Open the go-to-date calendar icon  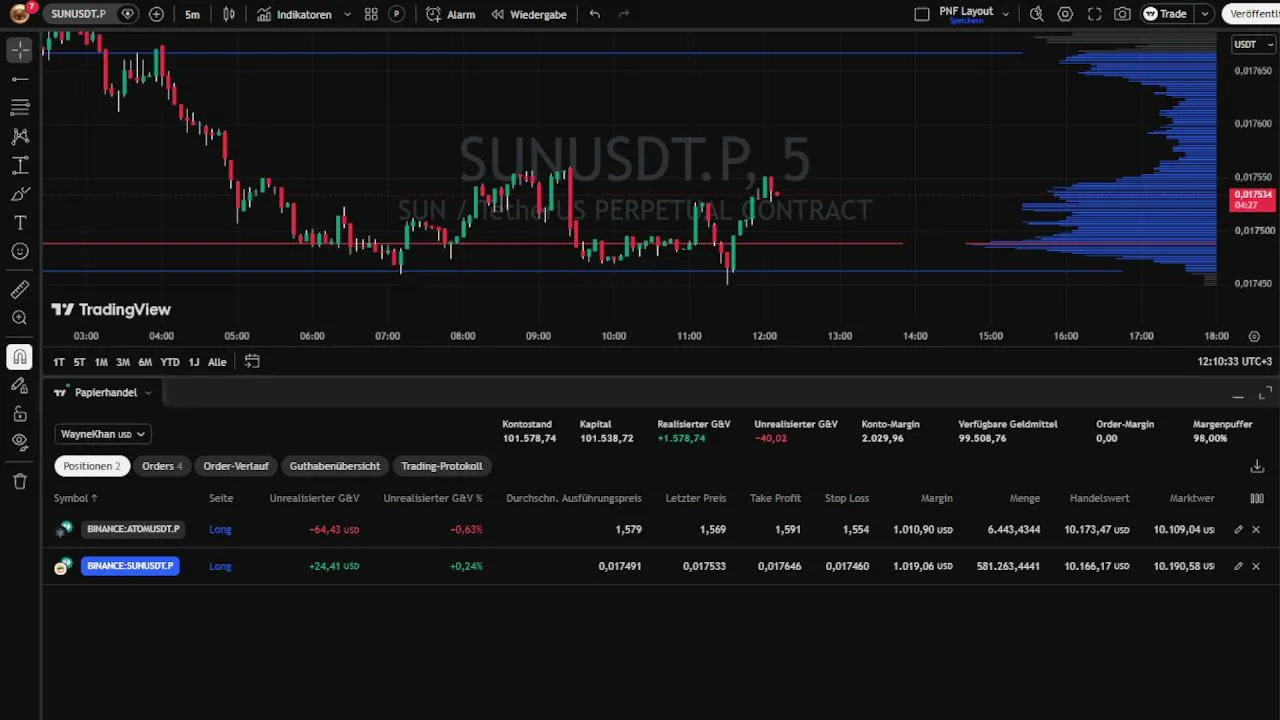coord(252,362)
